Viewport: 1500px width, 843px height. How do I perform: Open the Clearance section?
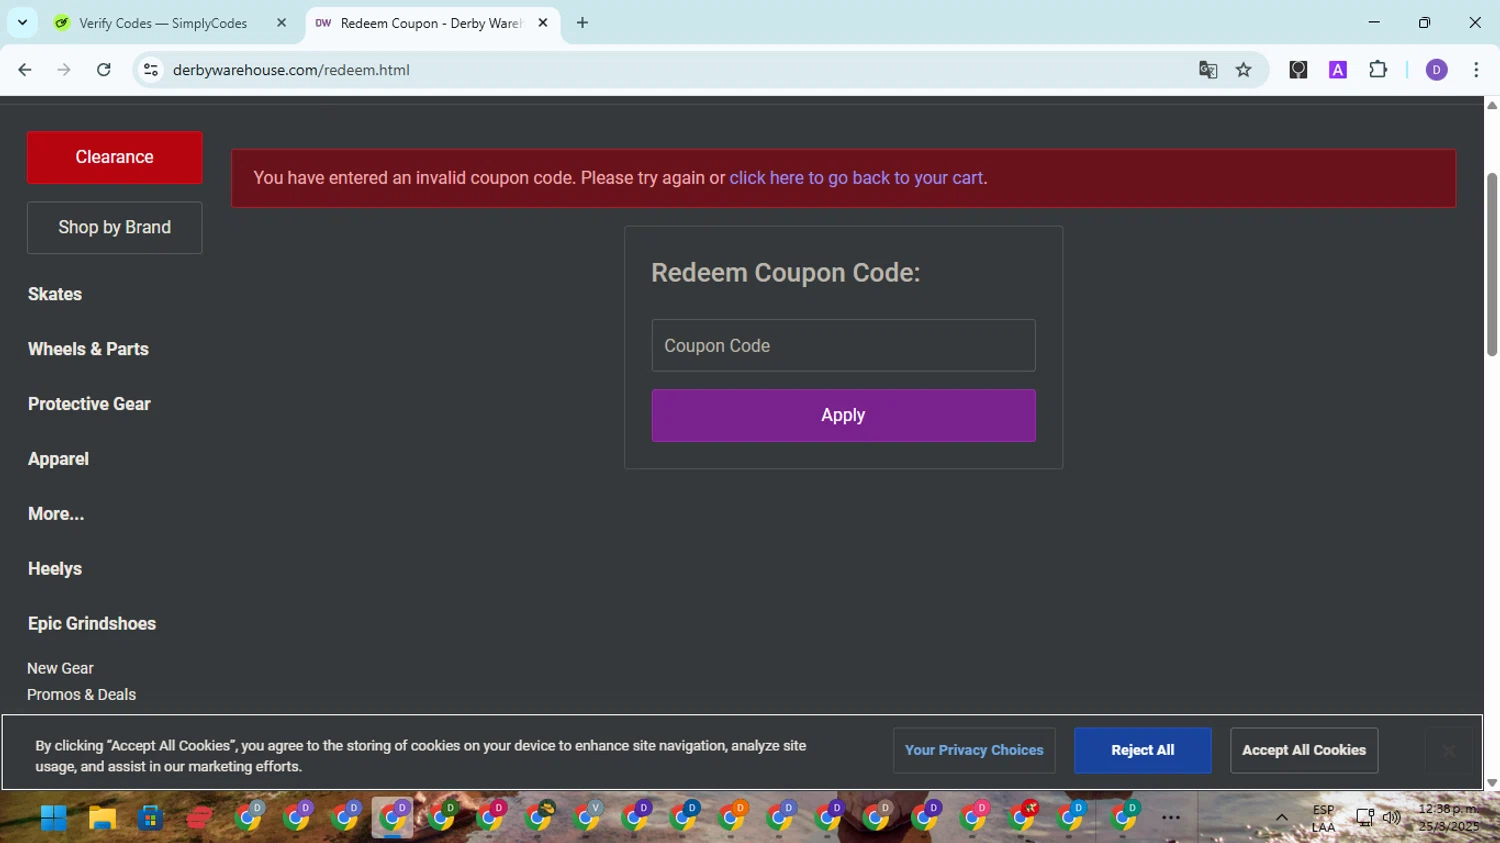click(x=115, y=157)
